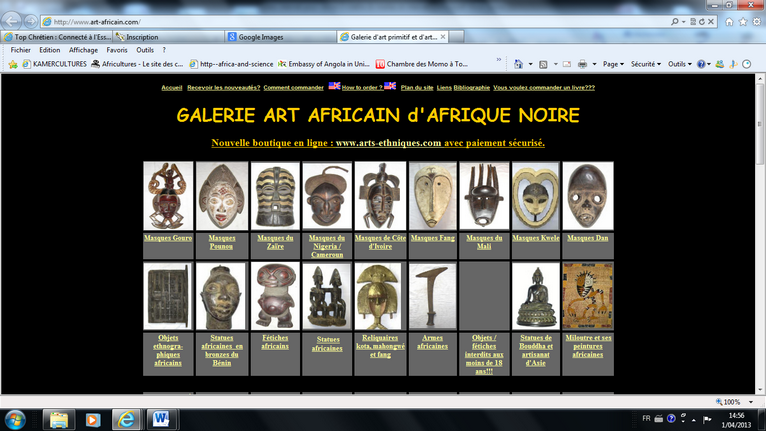The width and height of the screenshot is (766, 431).
Task: Switch to the Top Chrétien tab
Action: point(57,37)
